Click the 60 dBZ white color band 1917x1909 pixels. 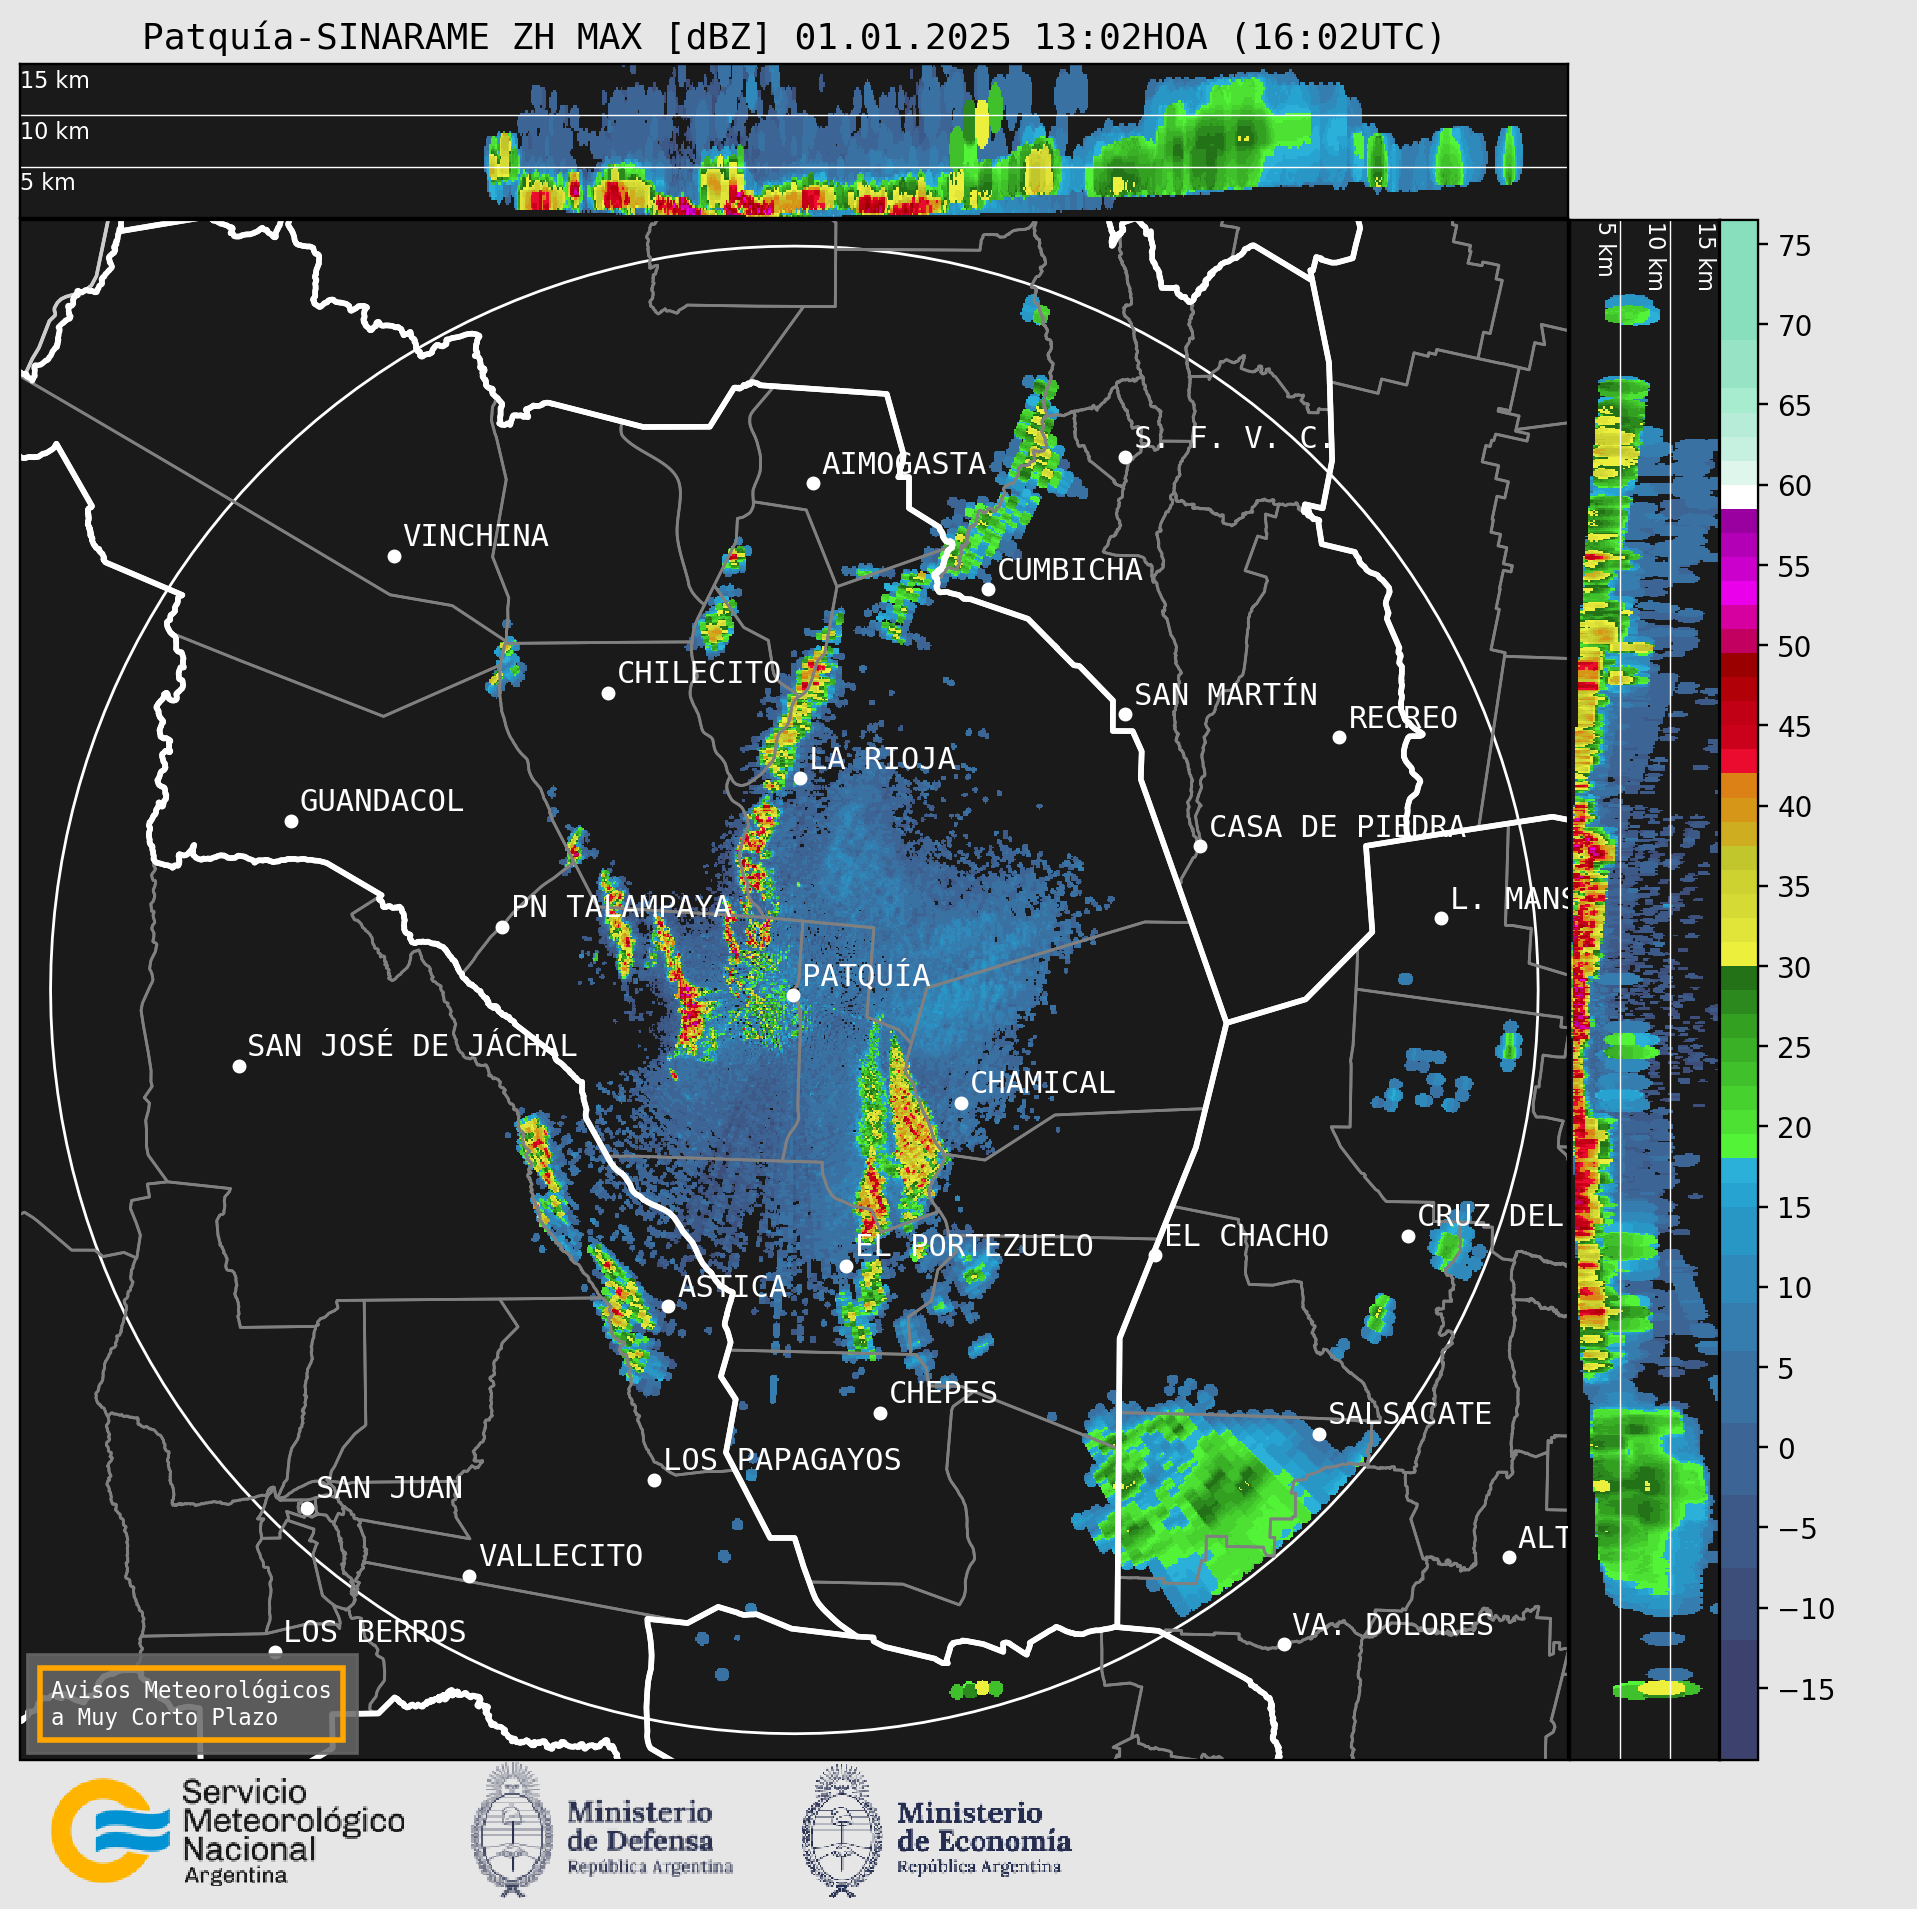[x=1739, y=497]
